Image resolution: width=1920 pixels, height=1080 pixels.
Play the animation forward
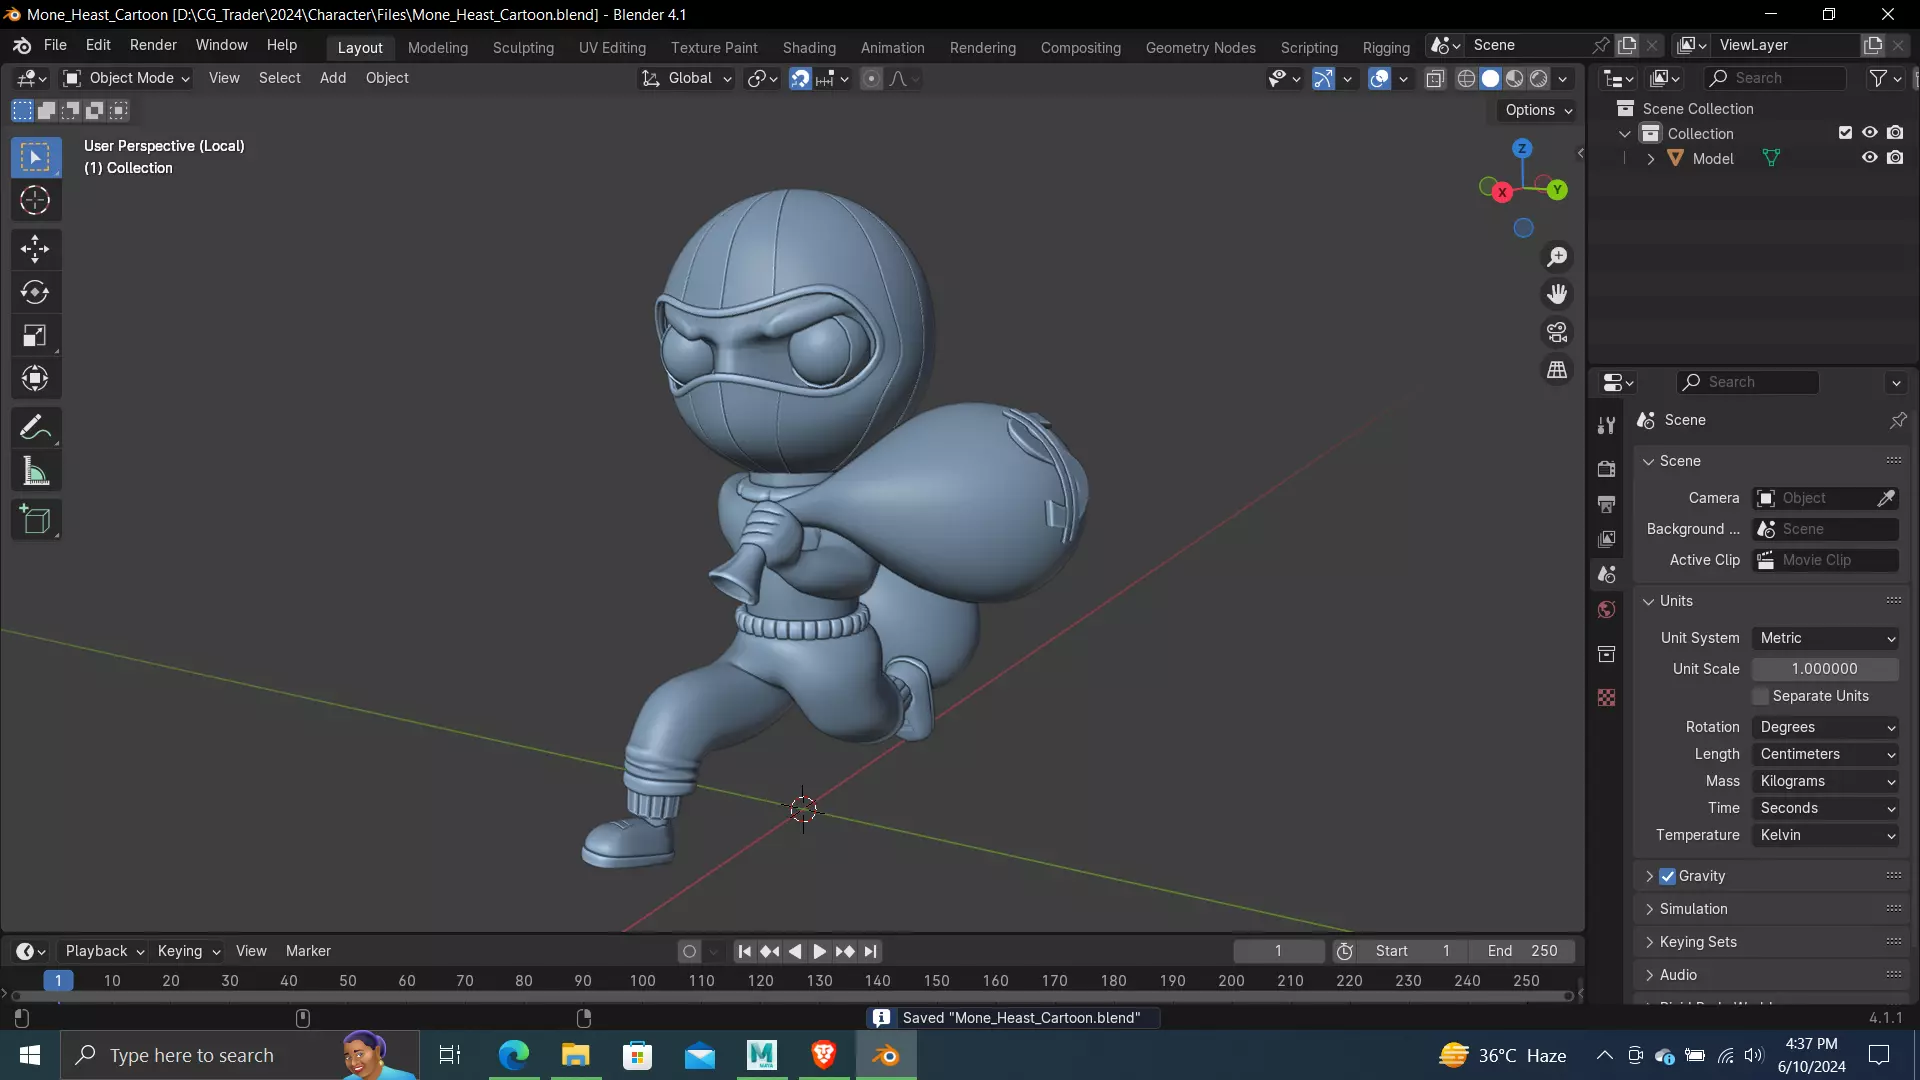[819, 951]
